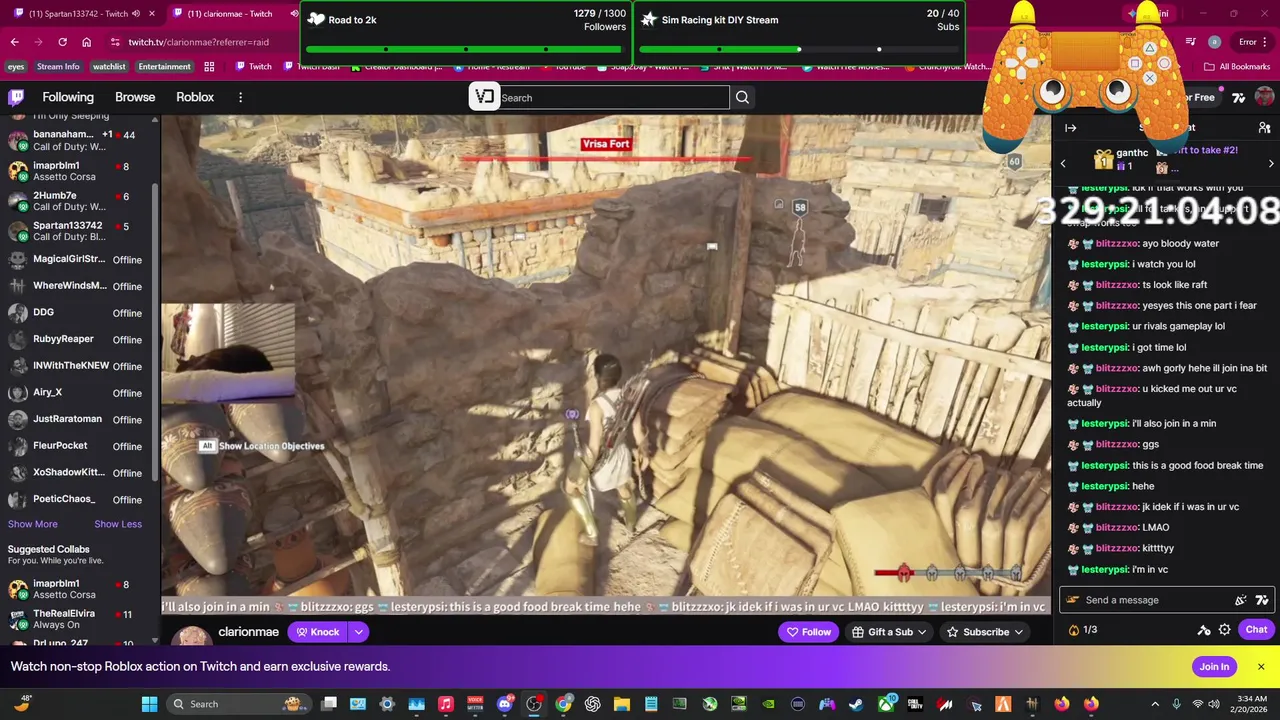This screenshot has height=720, width=1280.
Task: Send message with the Chat button
Action: click(1256, 630)
